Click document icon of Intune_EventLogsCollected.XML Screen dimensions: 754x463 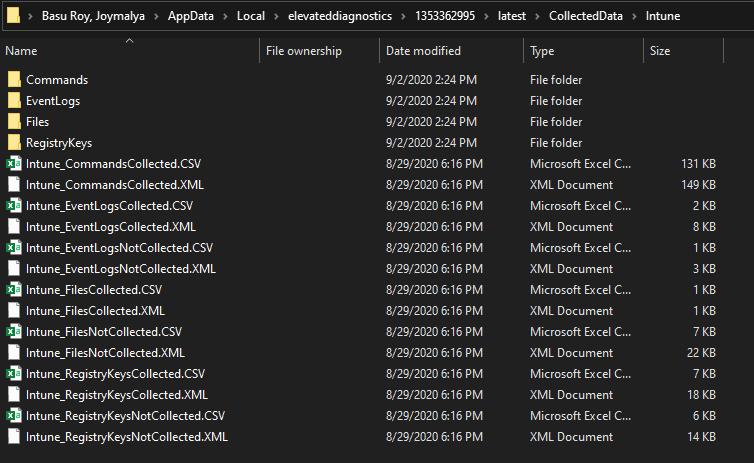[14, 227]
